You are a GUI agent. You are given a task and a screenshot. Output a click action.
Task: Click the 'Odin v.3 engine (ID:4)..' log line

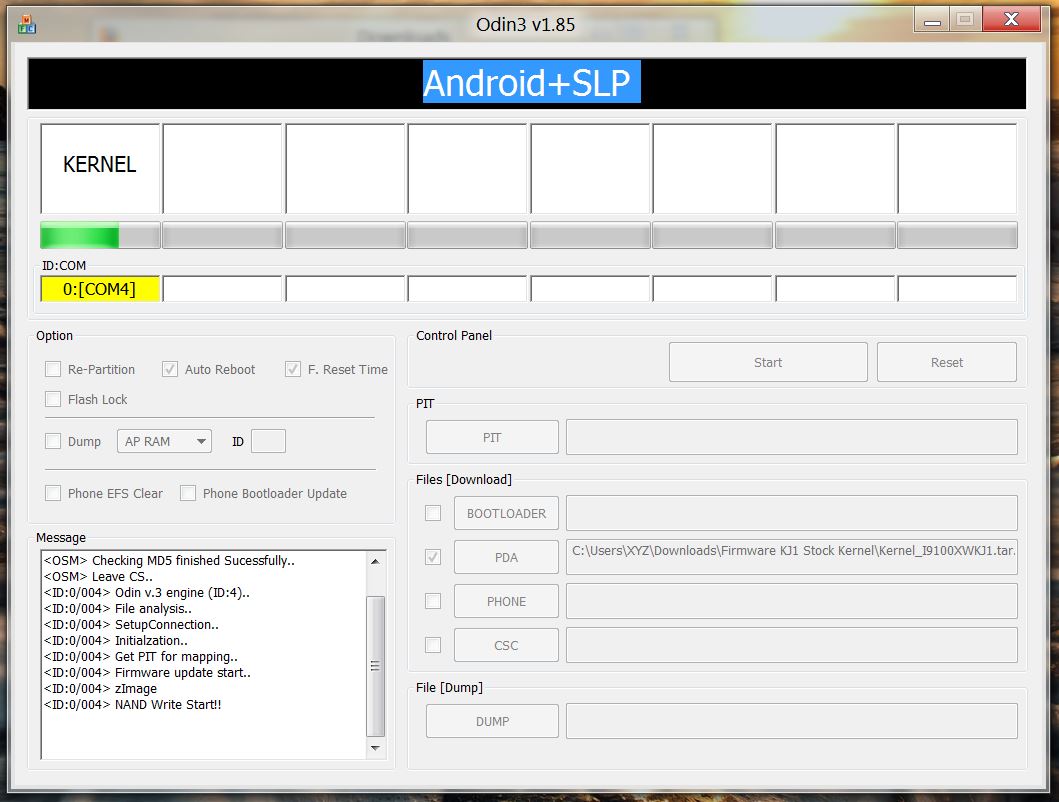147,593
